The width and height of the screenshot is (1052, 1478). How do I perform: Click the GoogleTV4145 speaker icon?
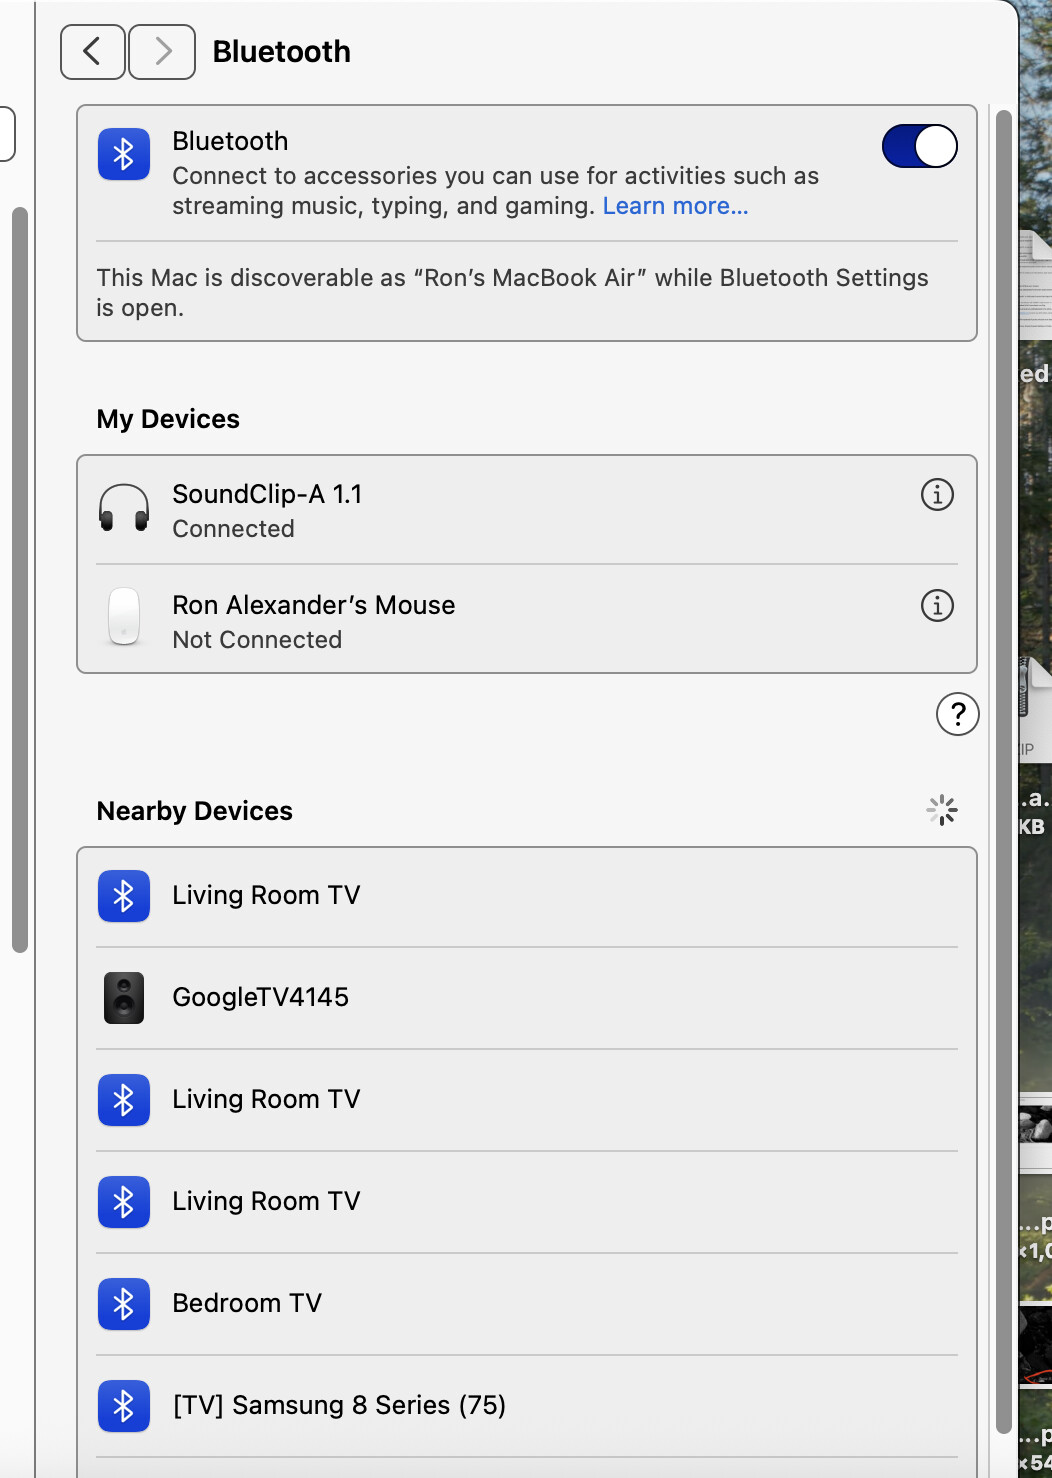coord(124,997)
